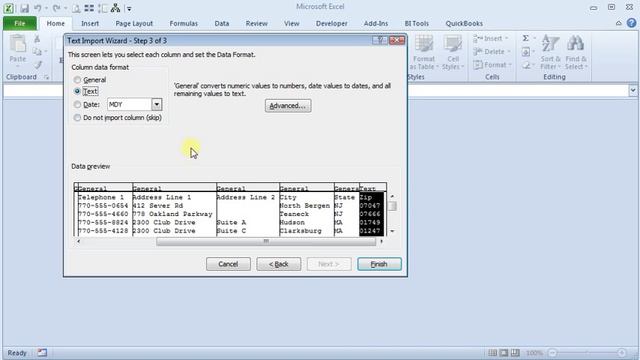Select the General column data format
The height and width of the screenshot is (360, 640).
coord(77,80)
